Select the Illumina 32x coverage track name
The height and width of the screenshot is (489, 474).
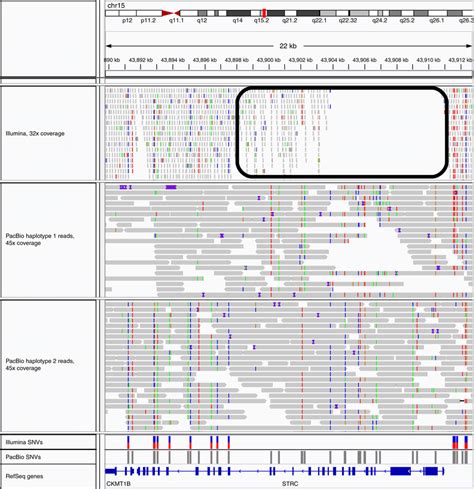[x=35, y=134]
